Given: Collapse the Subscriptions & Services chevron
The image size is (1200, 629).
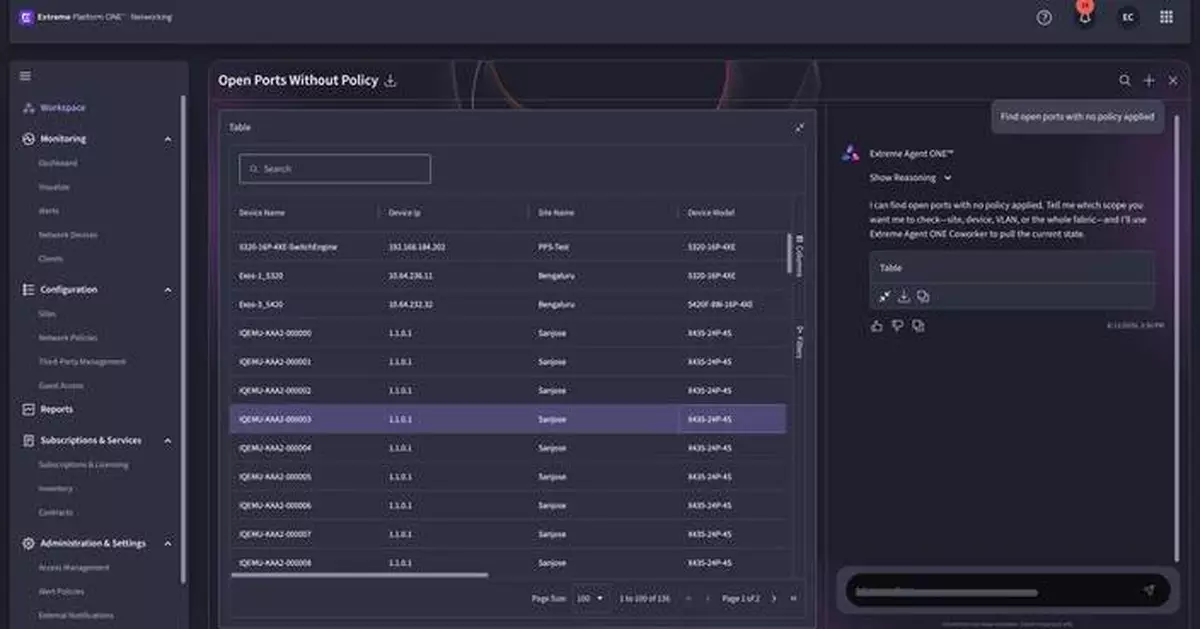Looking at the screenshot, I should (x=168, y=440).
